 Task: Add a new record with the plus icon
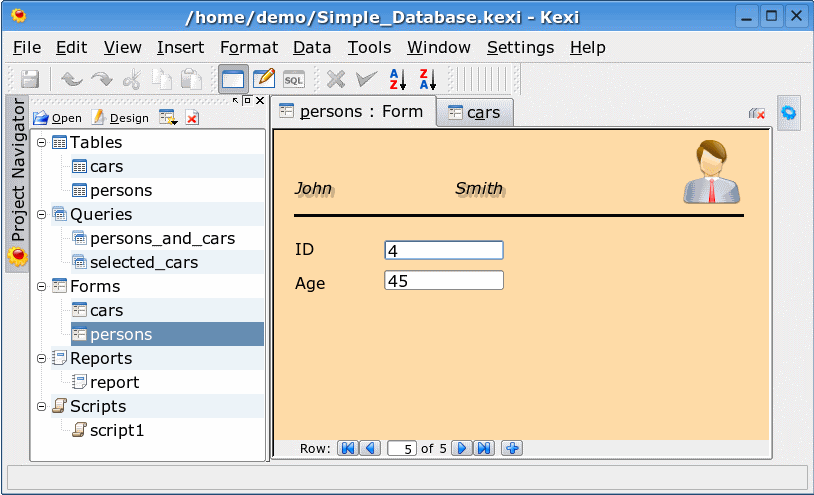[511, 448]
